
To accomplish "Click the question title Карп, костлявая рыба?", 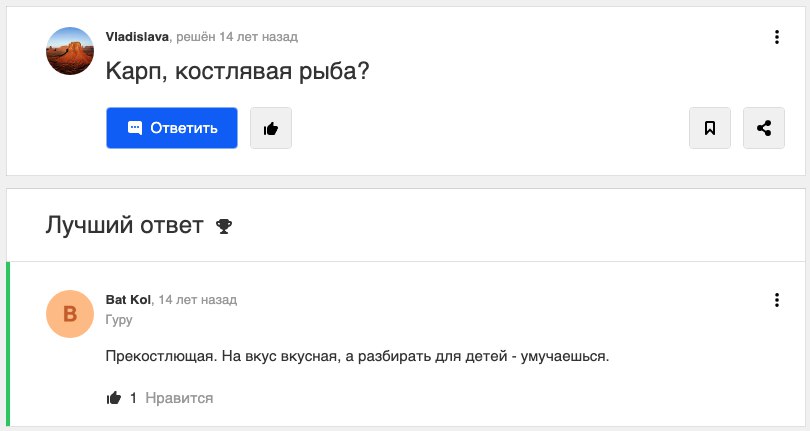I will coord(238,71).
